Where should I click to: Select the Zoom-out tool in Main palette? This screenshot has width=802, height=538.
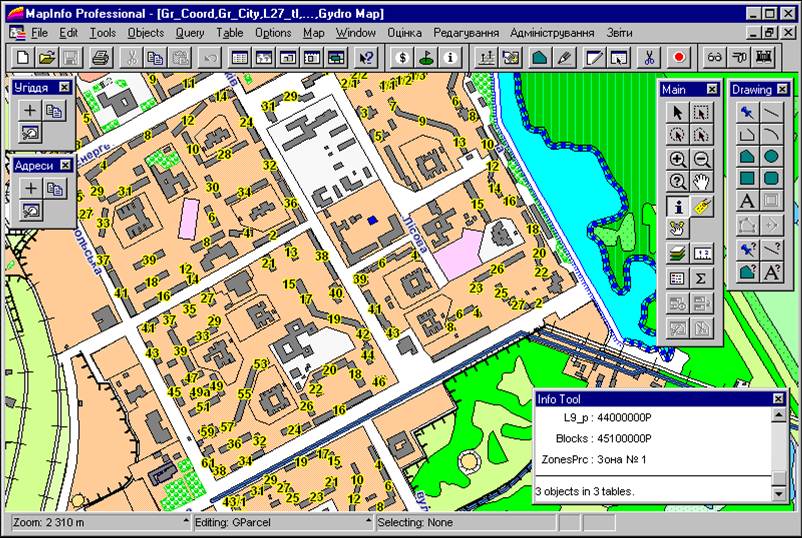point(701,159)
